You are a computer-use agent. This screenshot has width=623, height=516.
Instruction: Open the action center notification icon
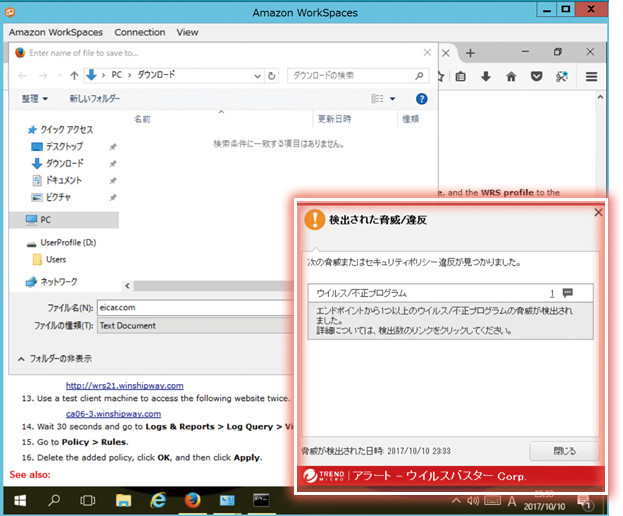point(586,502)
